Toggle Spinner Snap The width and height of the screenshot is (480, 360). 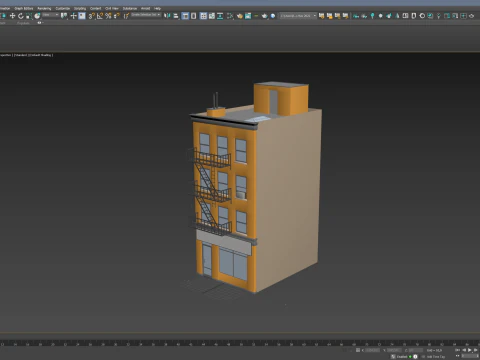(117, 16)
